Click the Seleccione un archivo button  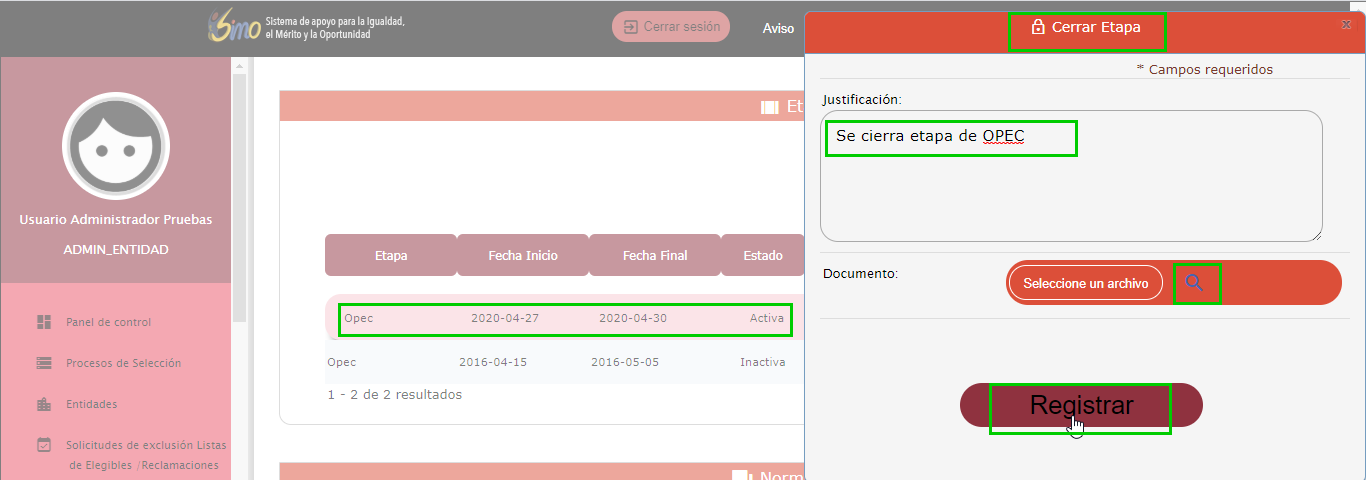[x=1086, y=283]
